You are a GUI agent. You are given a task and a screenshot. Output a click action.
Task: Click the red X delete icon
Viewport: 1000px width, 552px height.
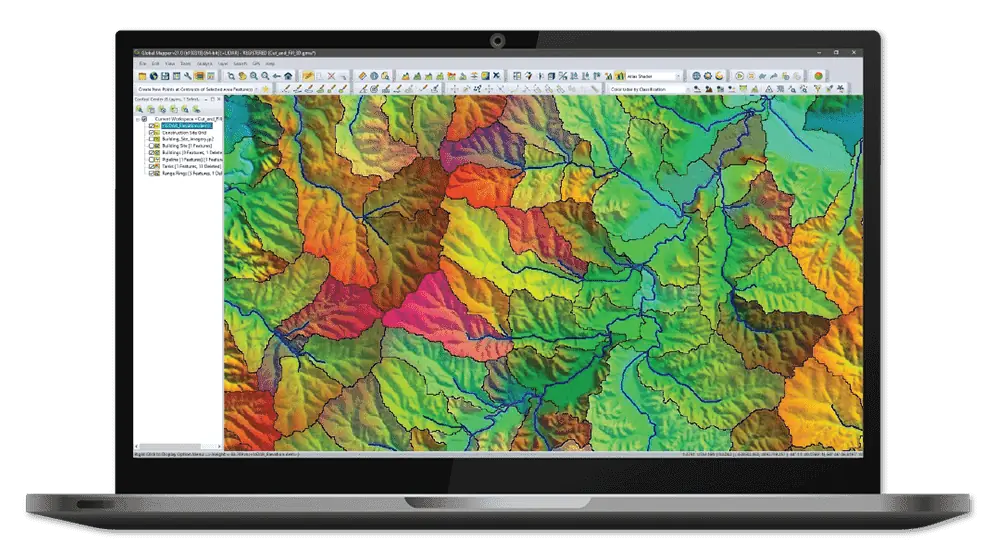tap(331, 76)
